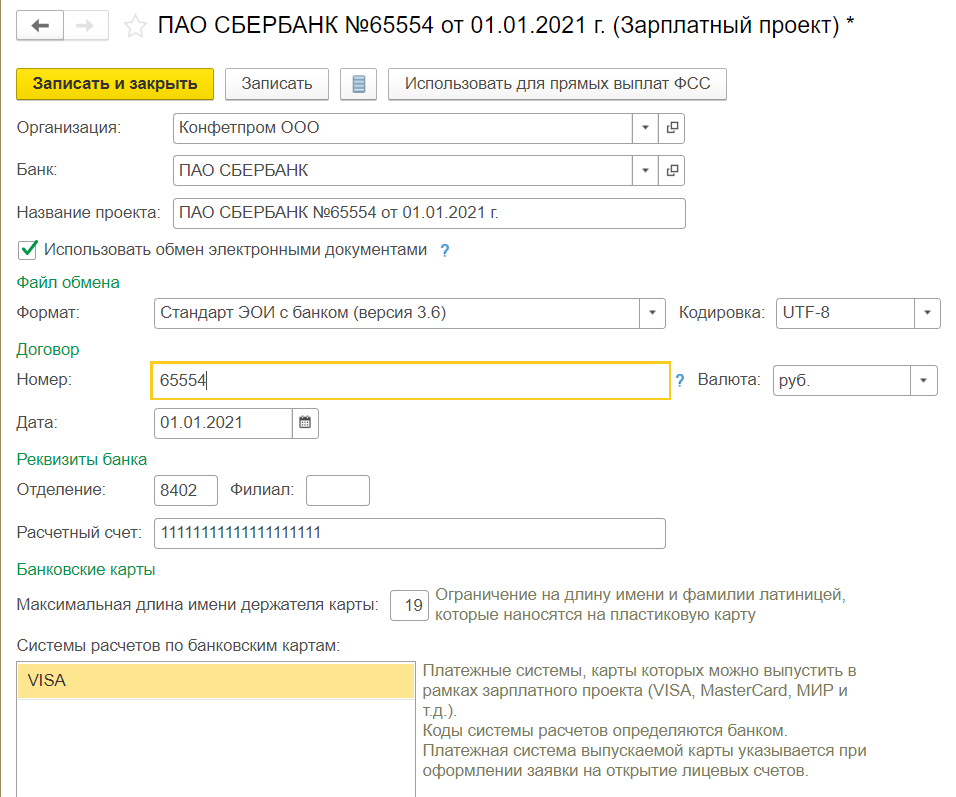Click Записать и закрыть button

(115, 84)
